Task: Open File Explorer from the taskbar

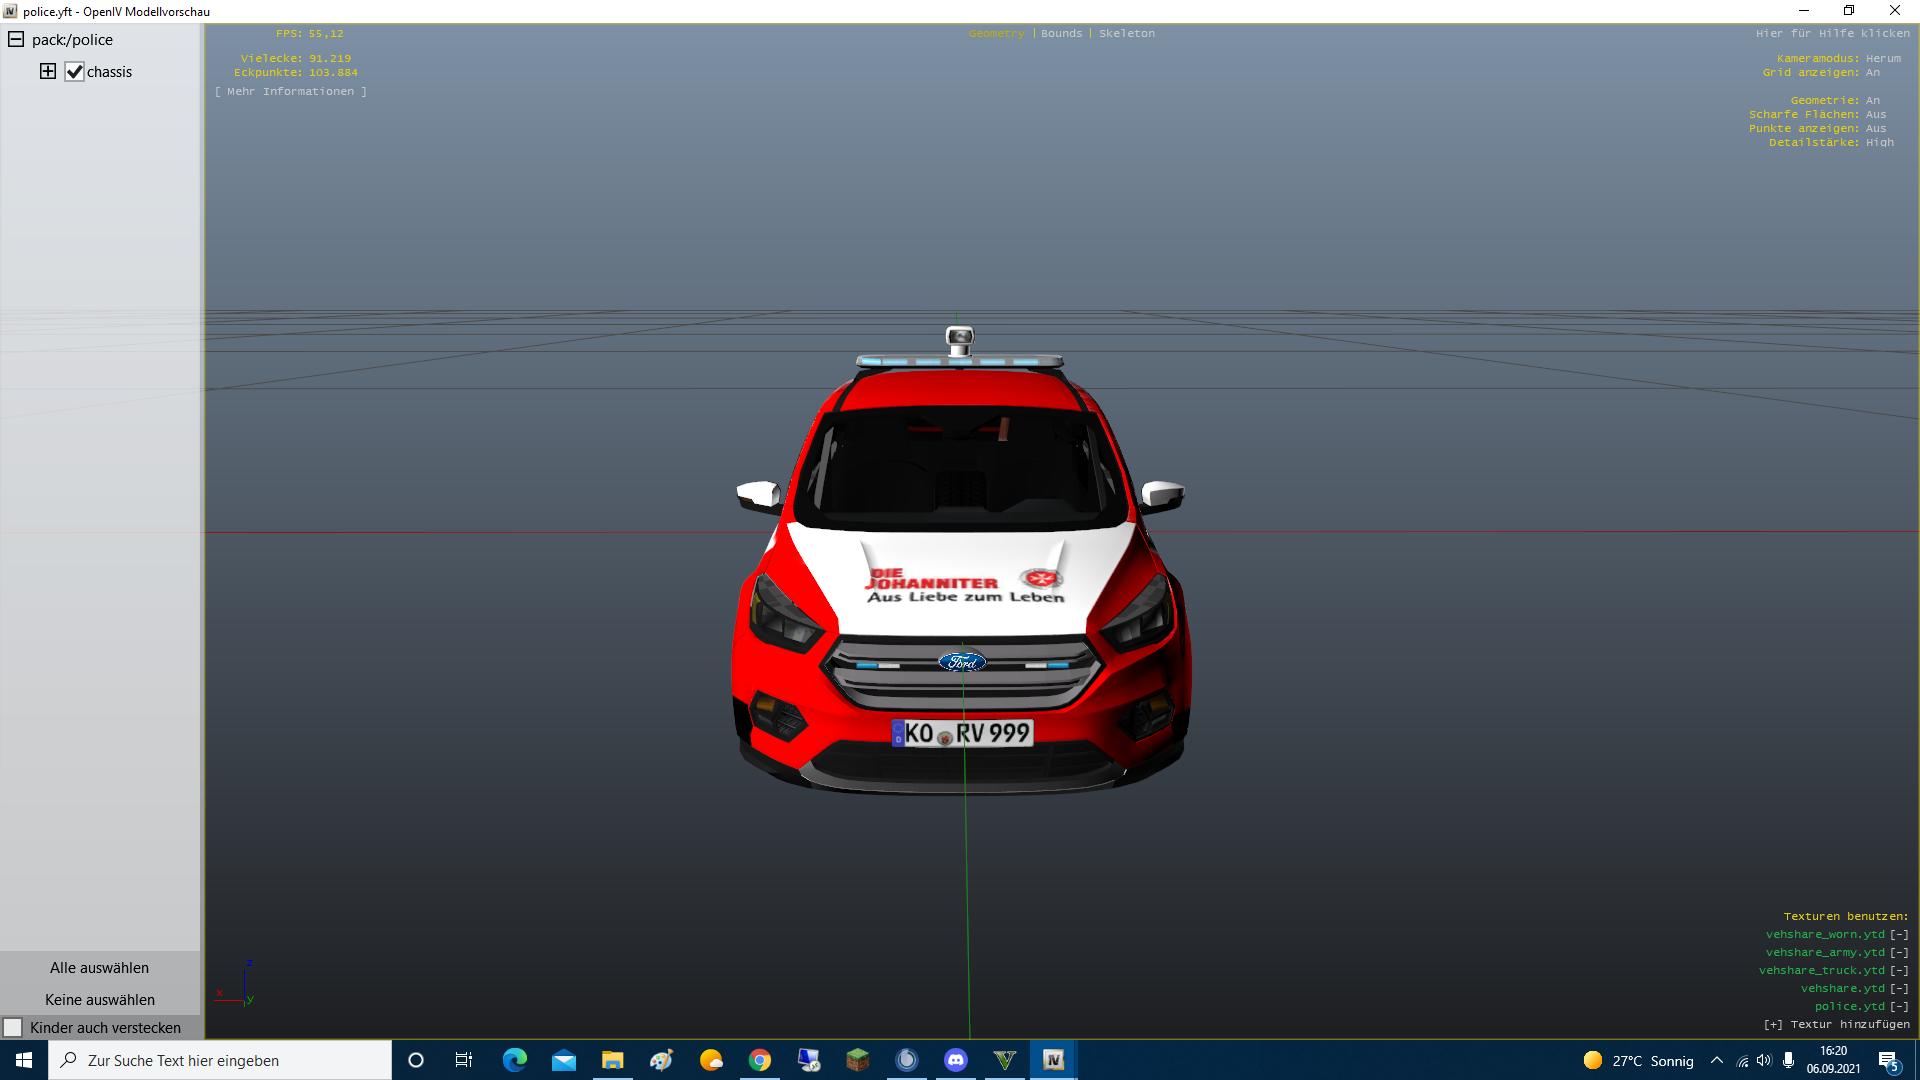Action: (612, 1060)
